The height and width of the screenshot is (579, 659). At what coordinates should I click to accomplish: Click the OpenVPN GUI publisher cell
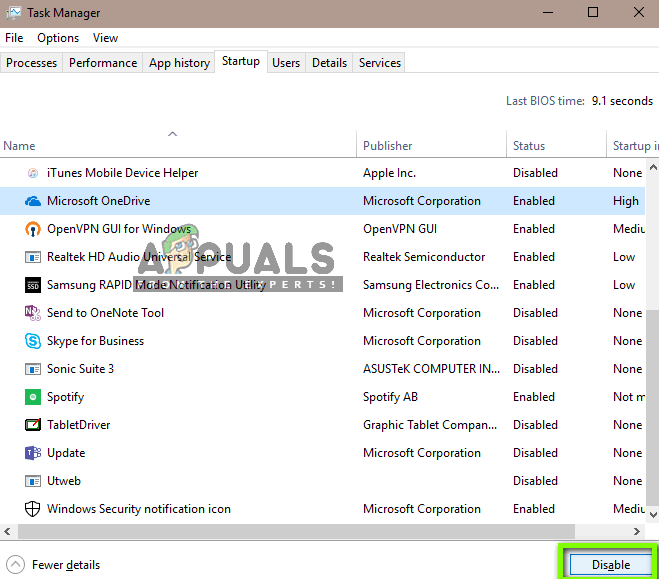pyautogui.click(x=400, y=229)
